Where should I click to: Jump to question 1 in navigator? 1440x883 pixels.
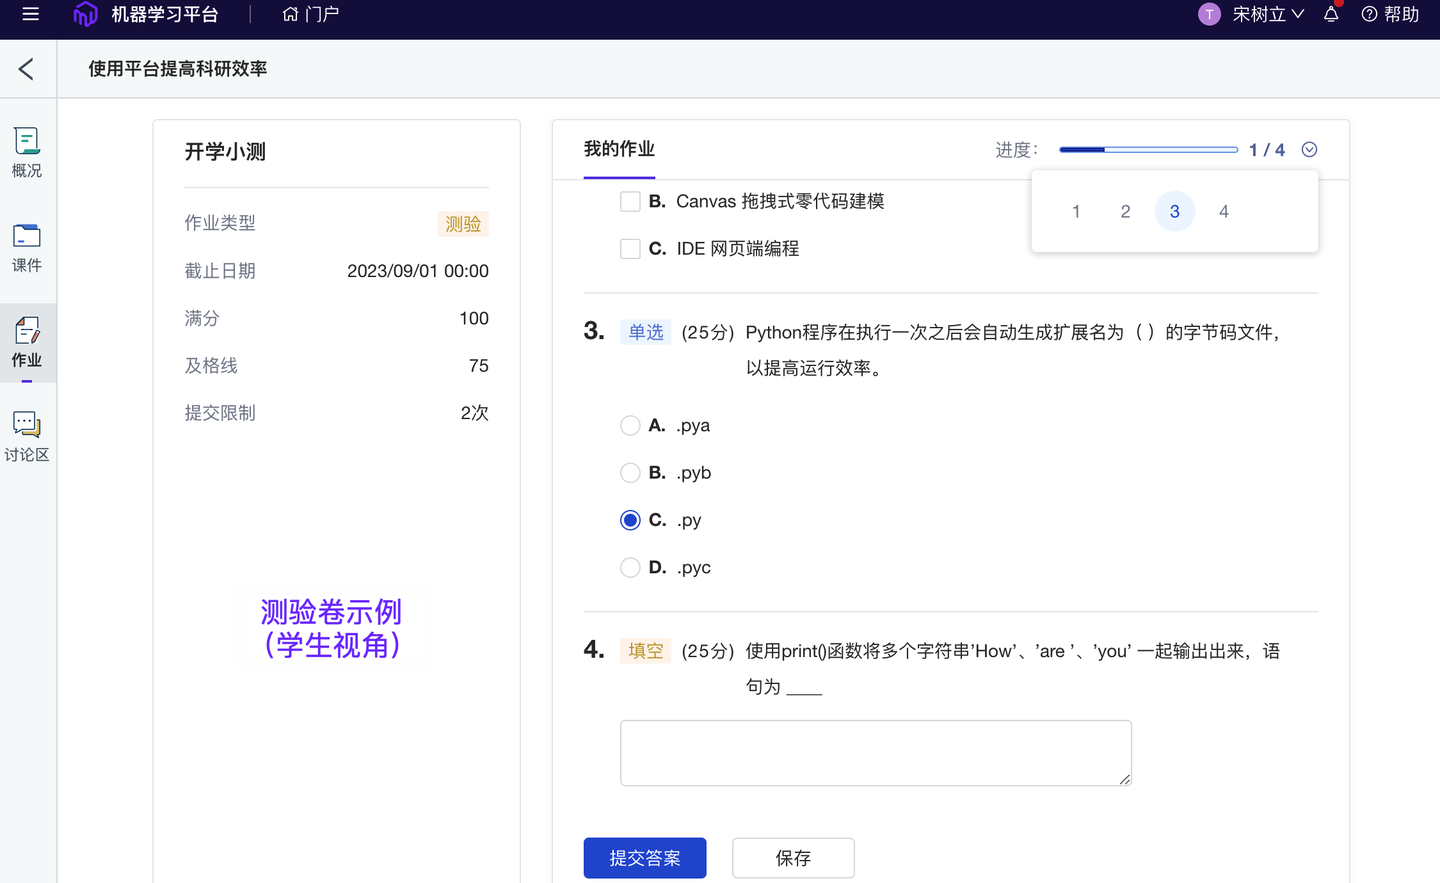point(1076,212)
